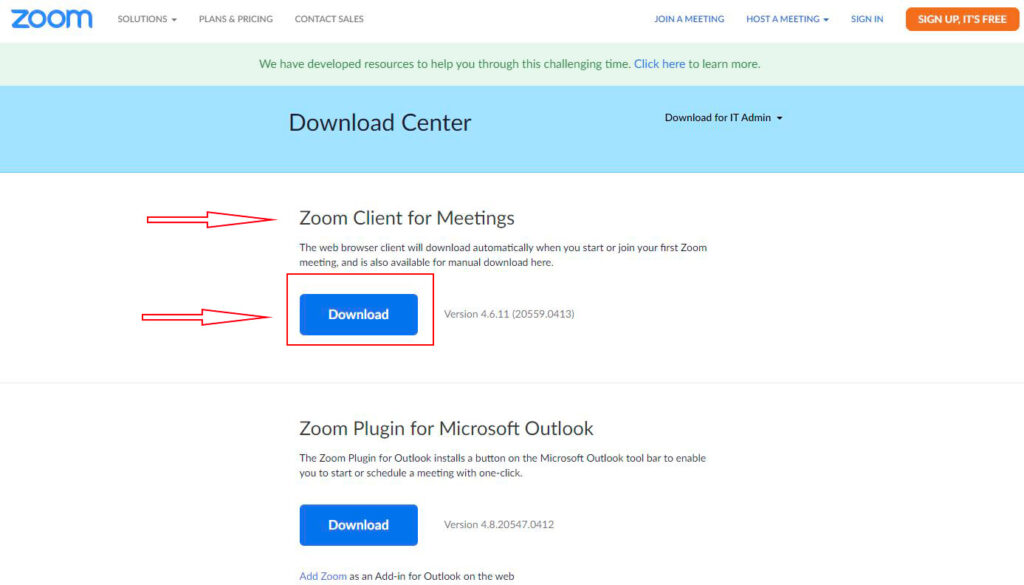Download Zoom Plugin for Microsoft Outlook
The width and height of the screenshot is (1024, 585).
359,525
